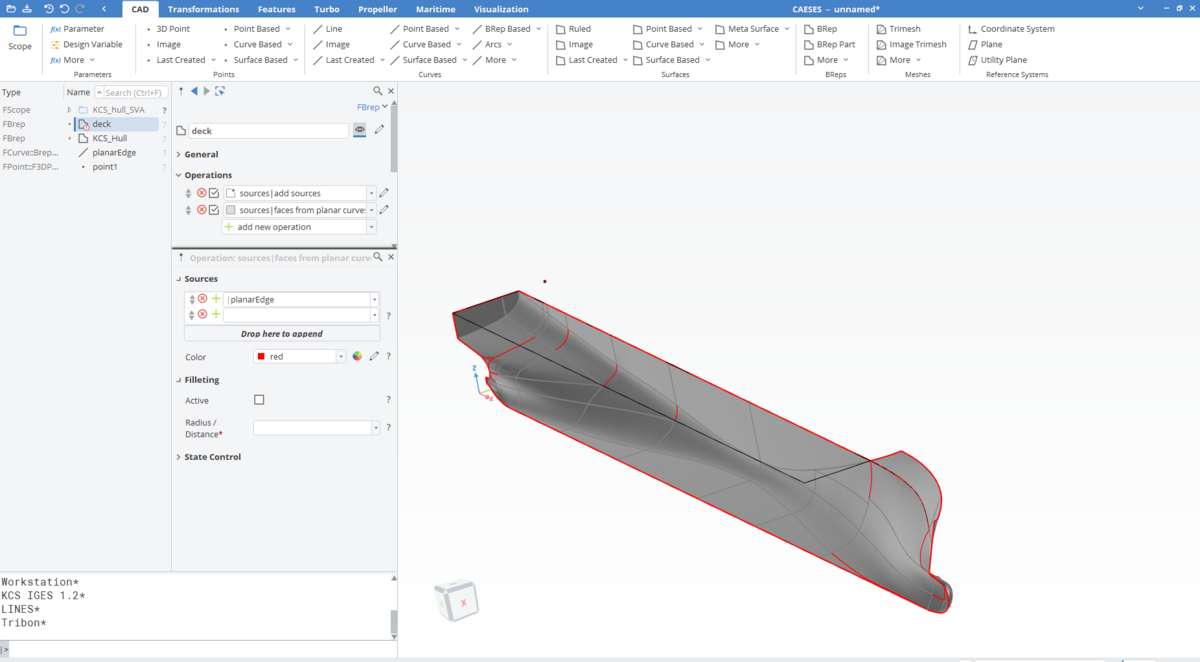Image resolution: width=1200 pixels, height=662 pixels.
Task: Click the Radius / Distance input field
Action: pos(312,428)
